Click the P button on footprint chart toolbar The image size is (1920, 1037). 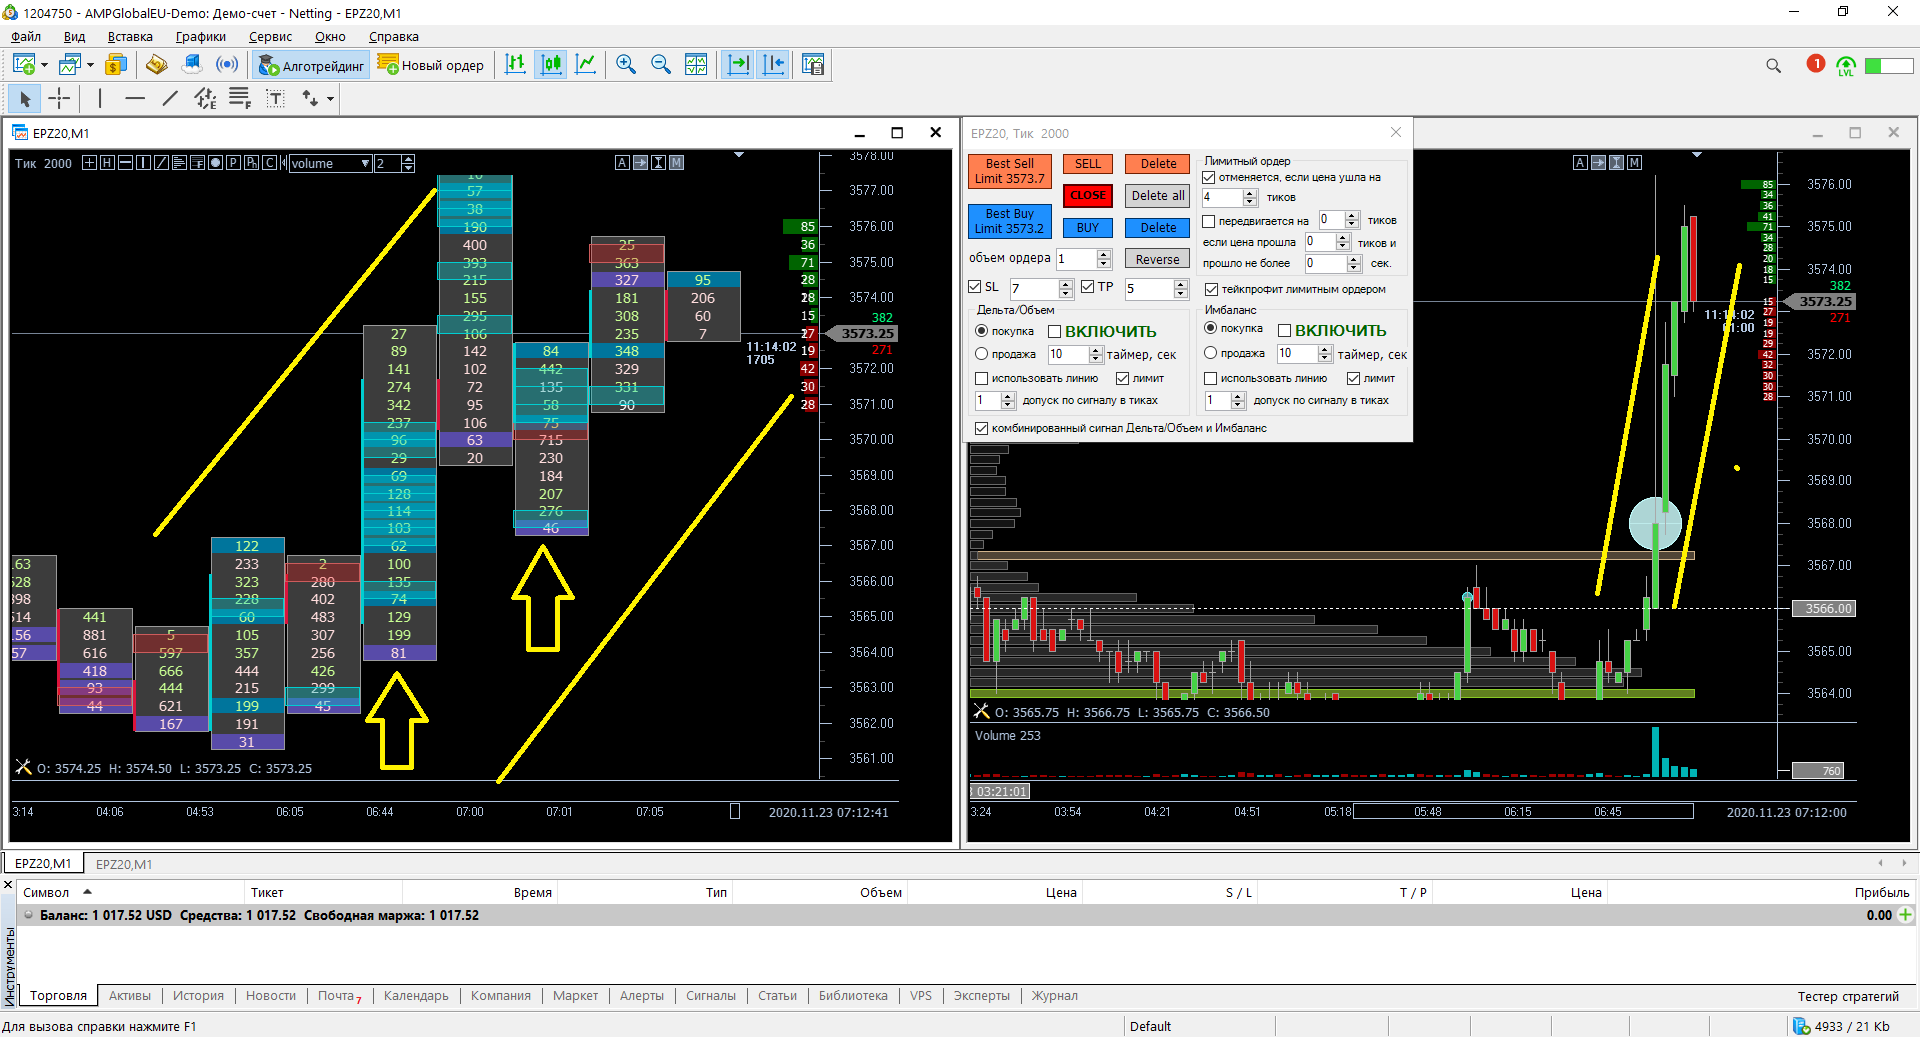pyautogui.click(x=233, y=163)
